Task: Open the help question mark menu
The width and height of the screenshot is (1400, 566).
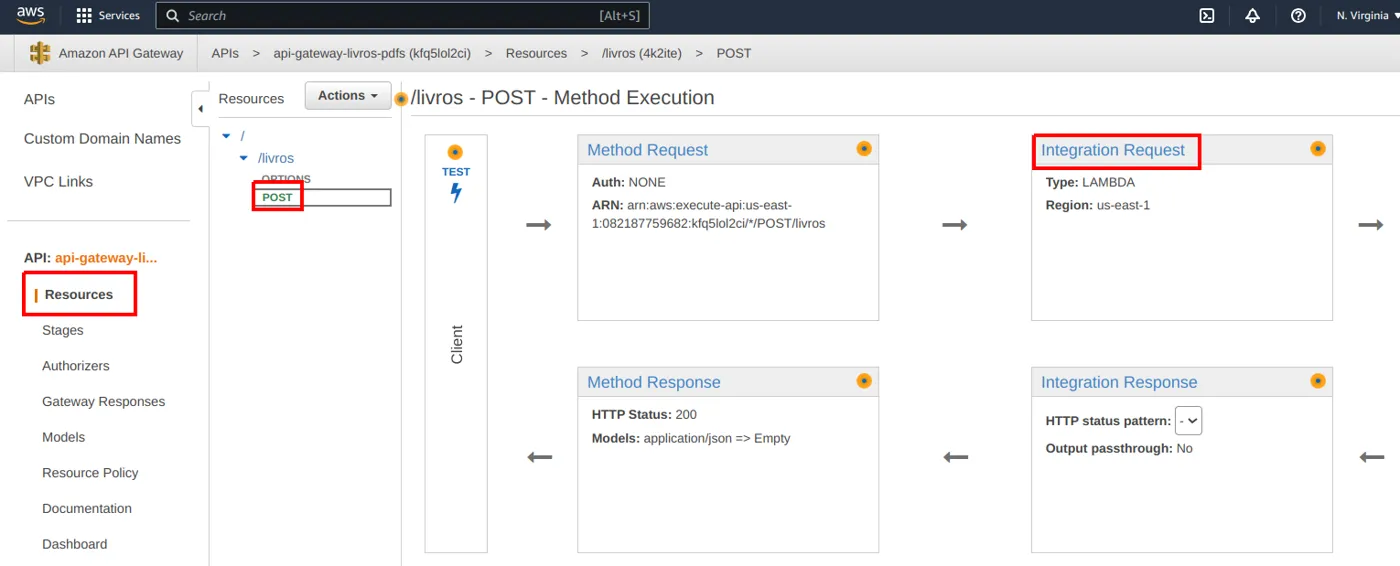Action: tap(1298, 16)
